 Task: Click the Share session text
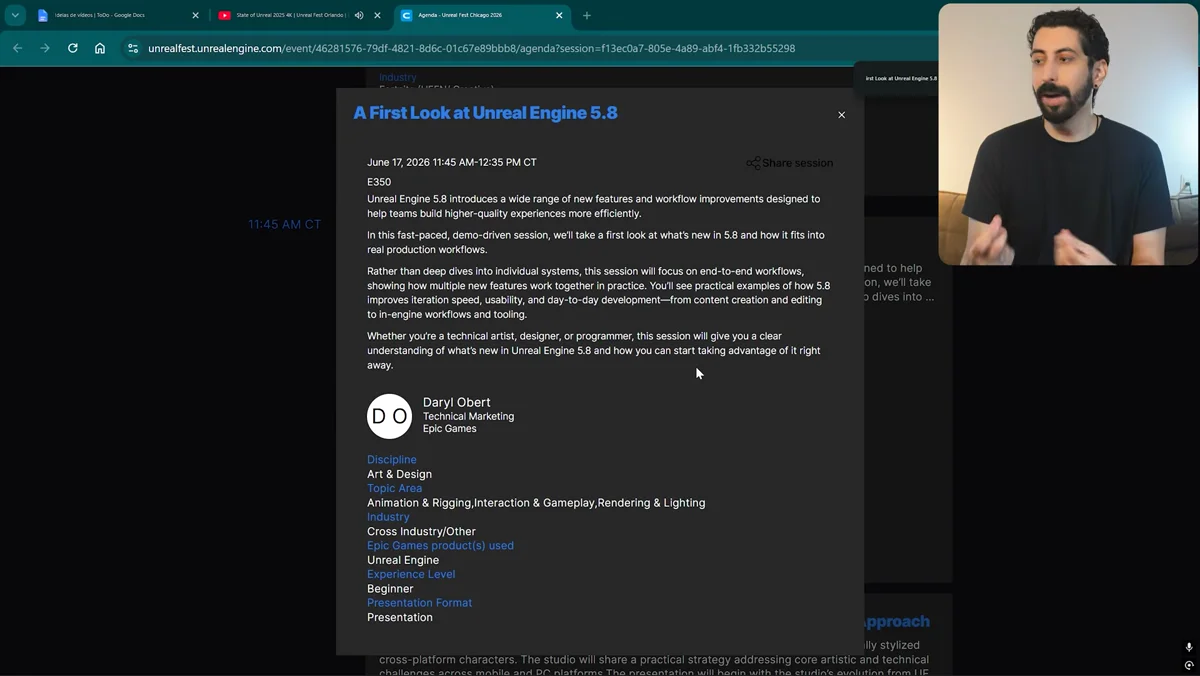(x=797, y=163)
